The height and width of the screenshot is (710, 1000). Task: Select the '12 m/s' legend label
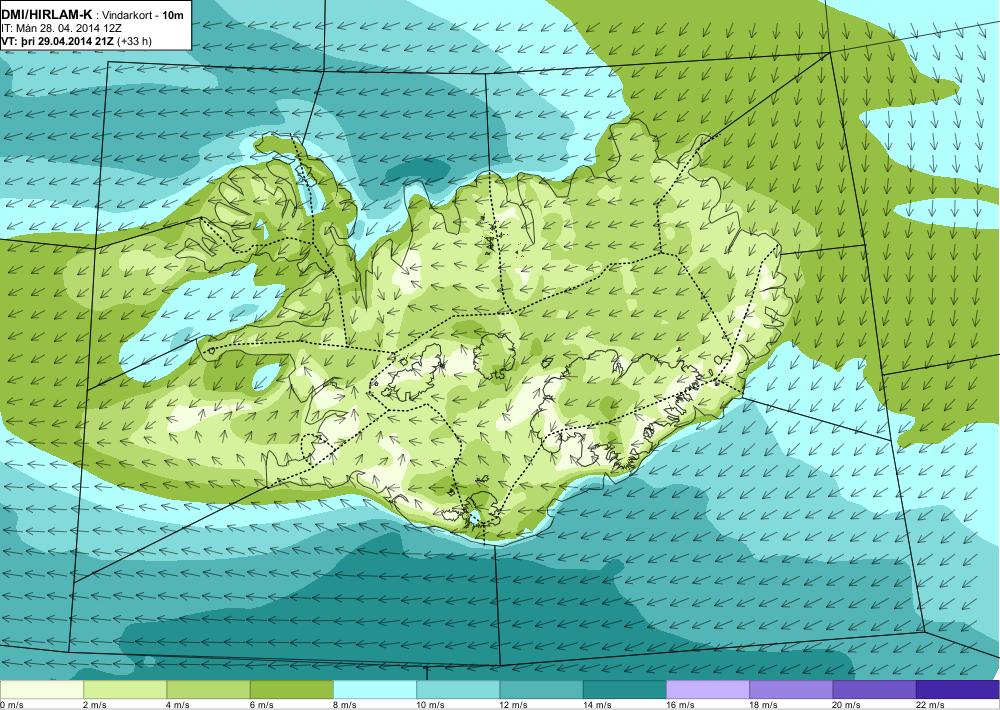(x=514, y=705)
